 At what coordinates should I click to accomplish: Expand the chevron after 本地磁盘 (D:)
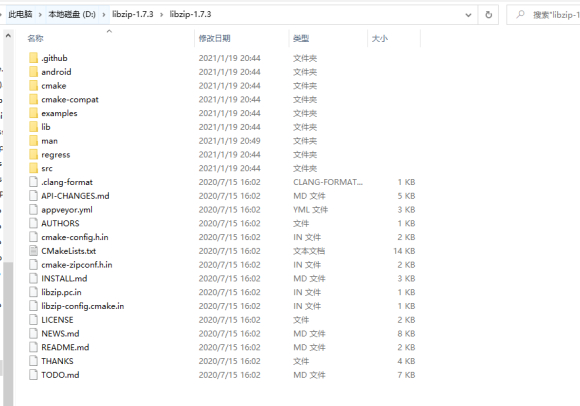pos(104,15)
